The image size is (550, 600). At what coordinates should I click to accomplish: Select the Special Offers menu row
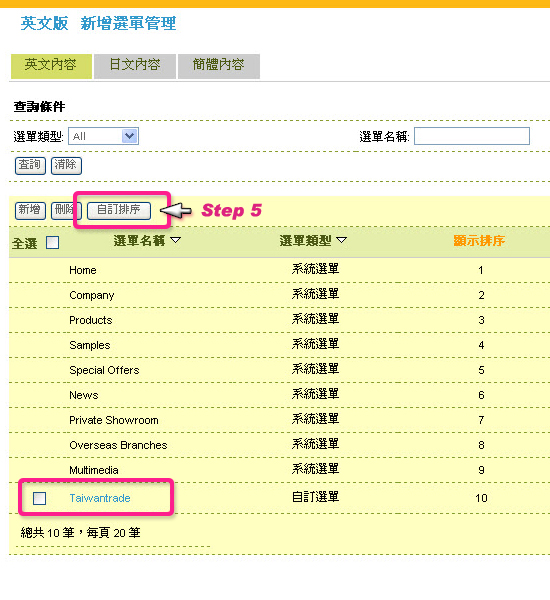[x=279, y=370]
